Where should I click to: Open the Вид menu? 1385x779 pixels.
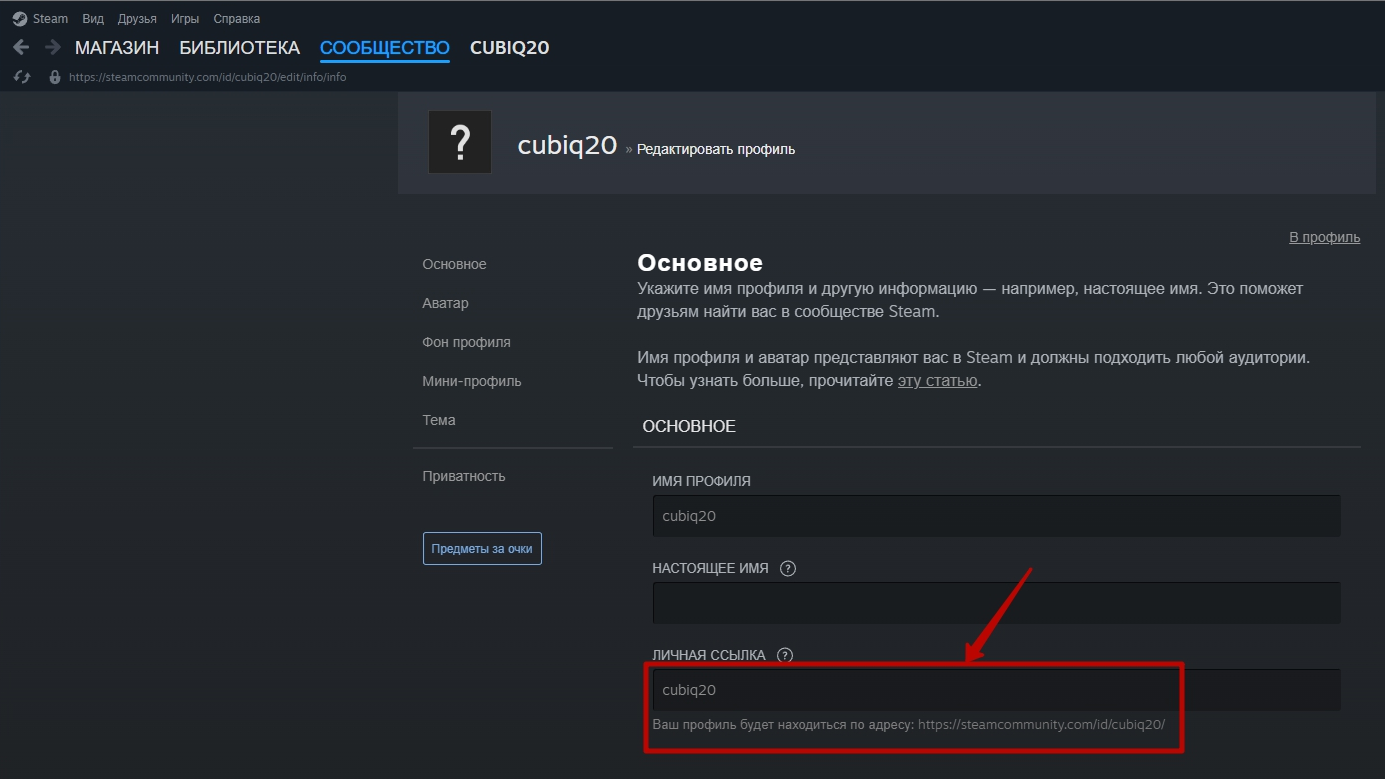(93, 19)
